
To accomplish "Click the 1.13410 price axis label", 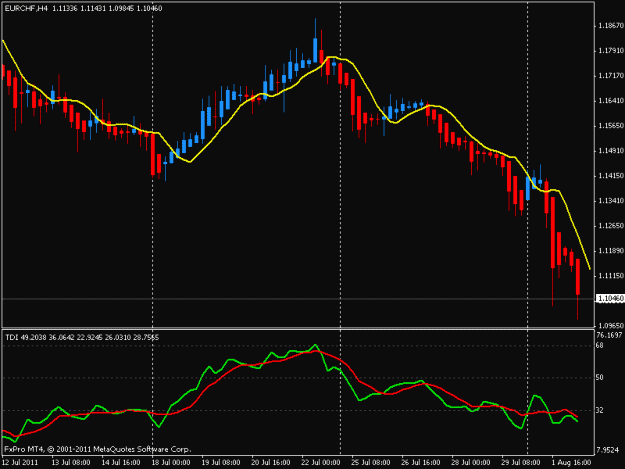I will point(611,201).
